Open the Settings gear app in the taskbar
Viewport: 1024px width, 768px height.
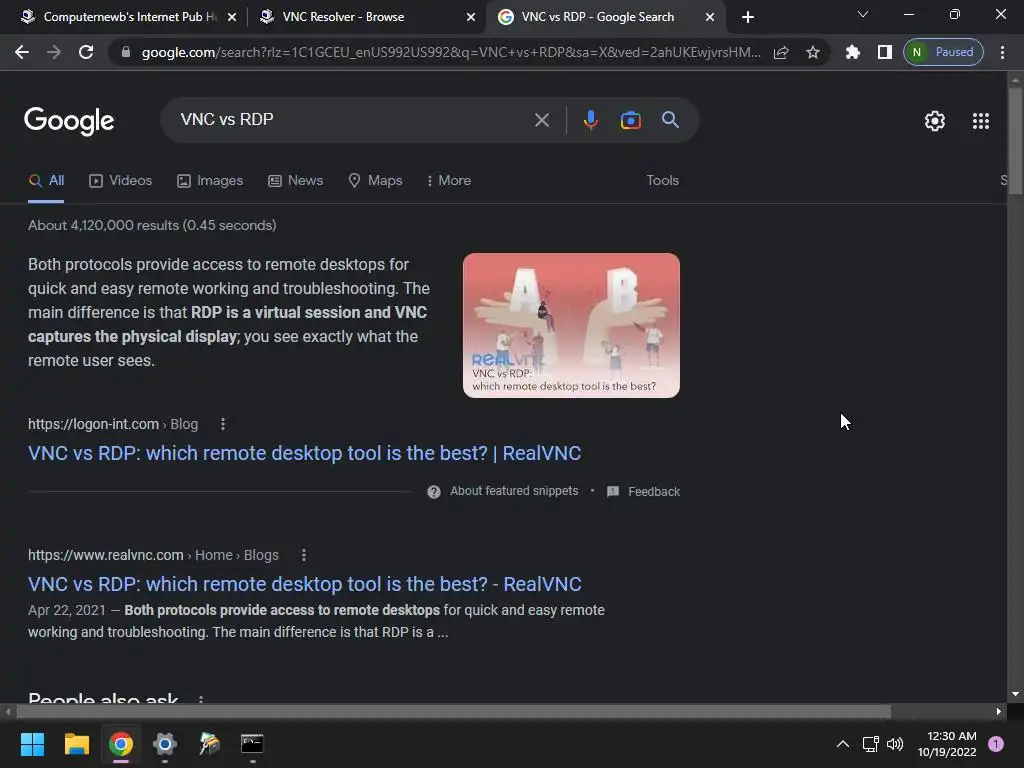(165, 744)
